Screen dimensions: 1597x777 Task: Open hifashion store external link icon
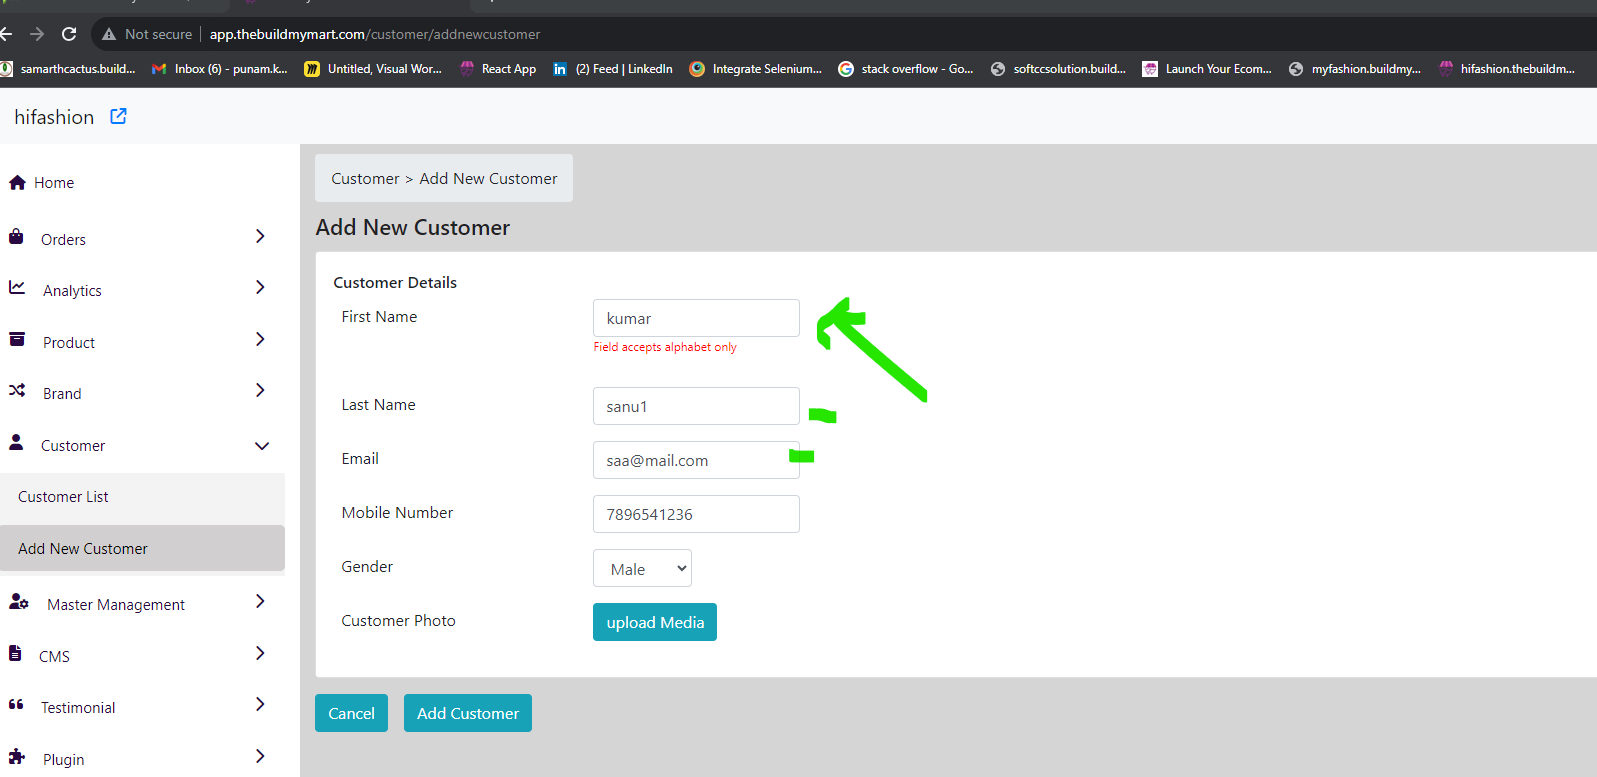(x=118, y=116)
